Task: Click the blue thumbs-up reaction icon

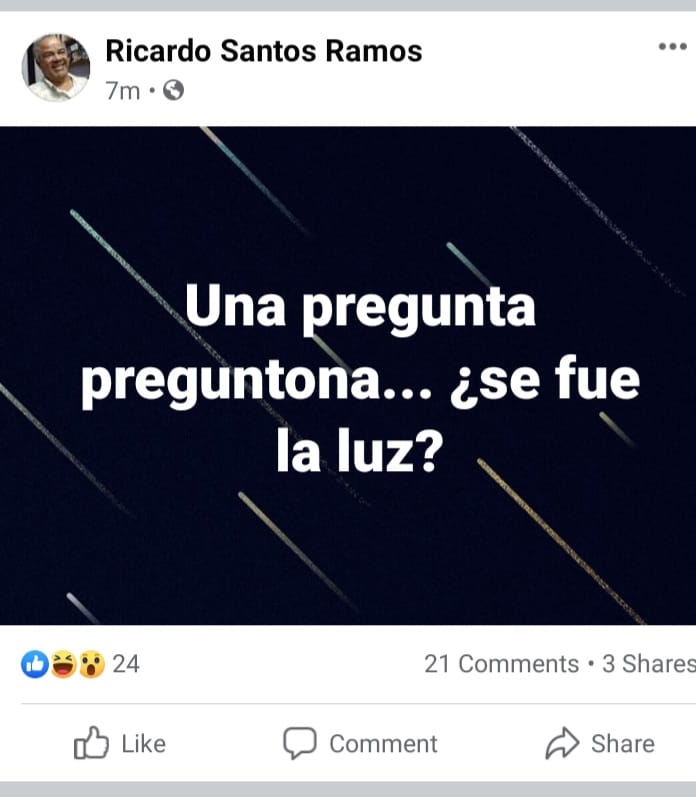Action: 35,664
